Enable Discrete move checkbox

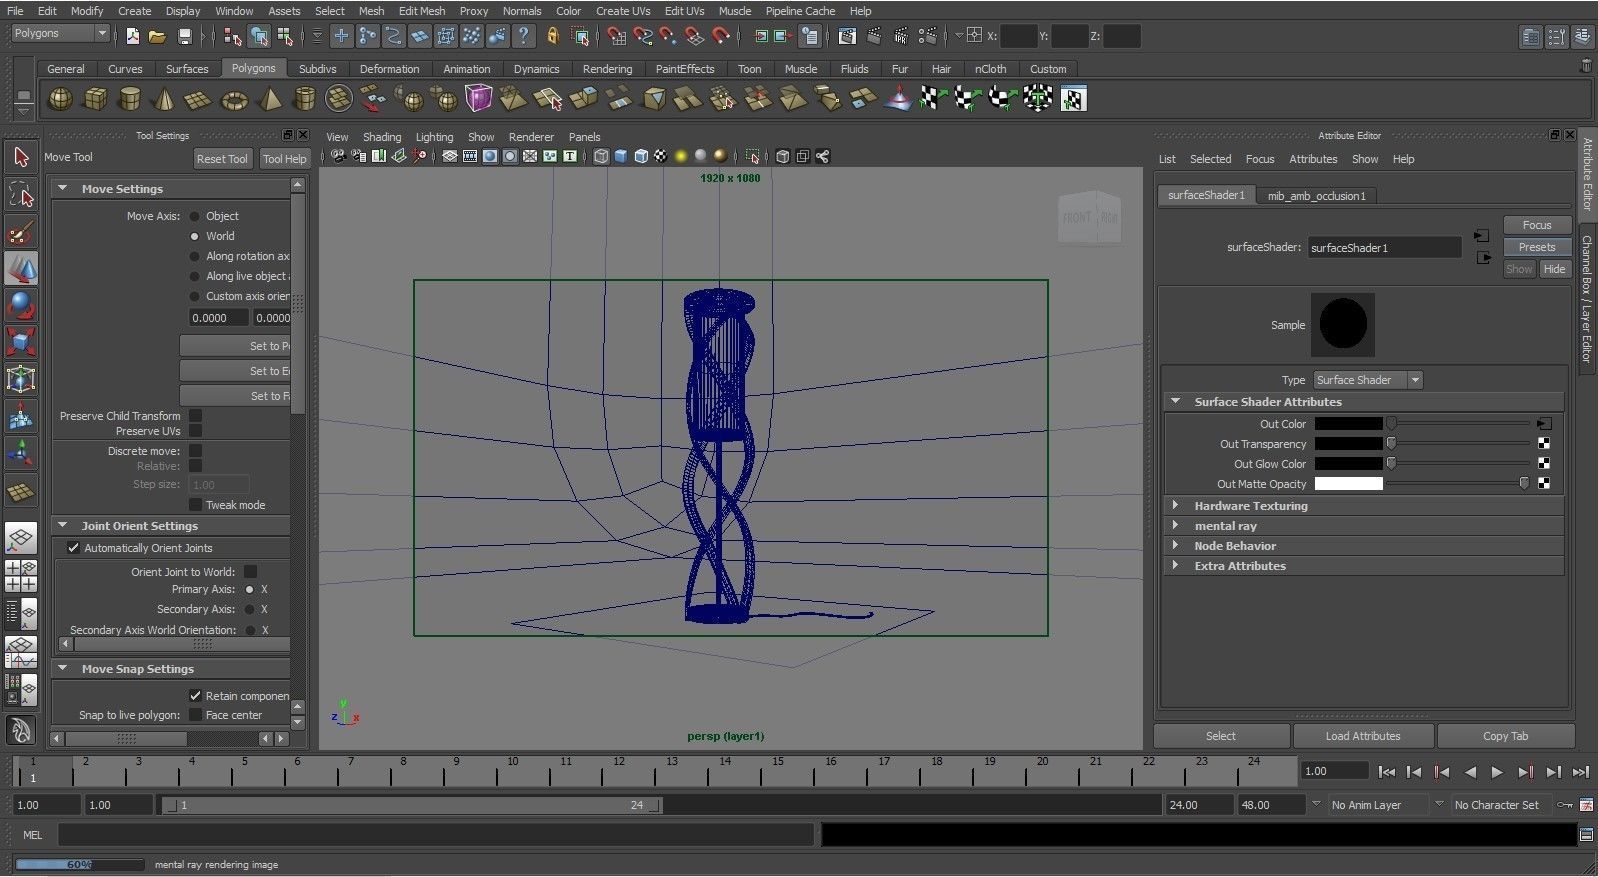pos(195,451)
